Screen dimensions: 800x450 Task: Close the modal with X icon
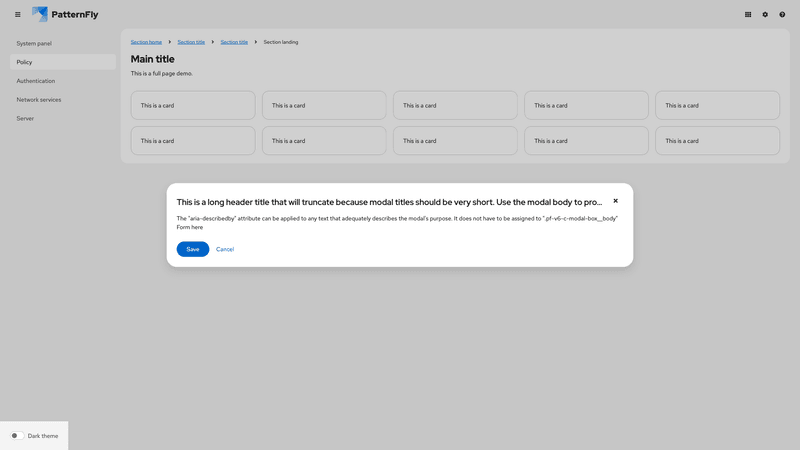[615, 201]
